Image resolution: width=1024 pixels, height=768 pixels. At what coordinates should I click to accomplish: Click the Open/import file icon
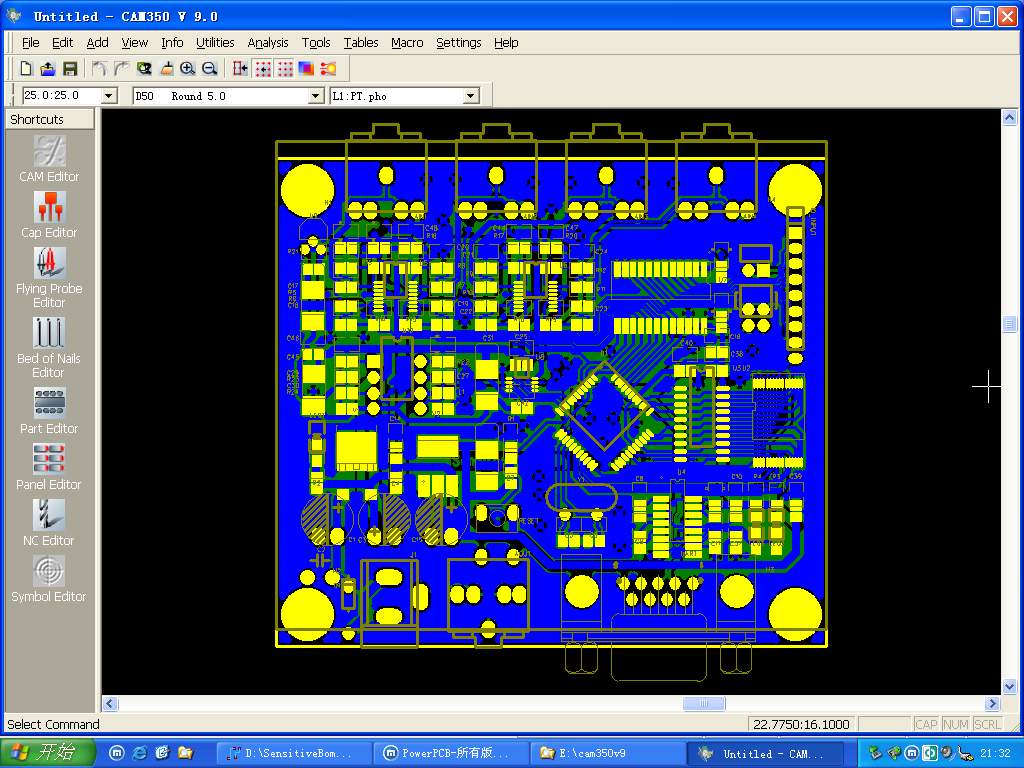pyautogui.click(x=48, y=69)
